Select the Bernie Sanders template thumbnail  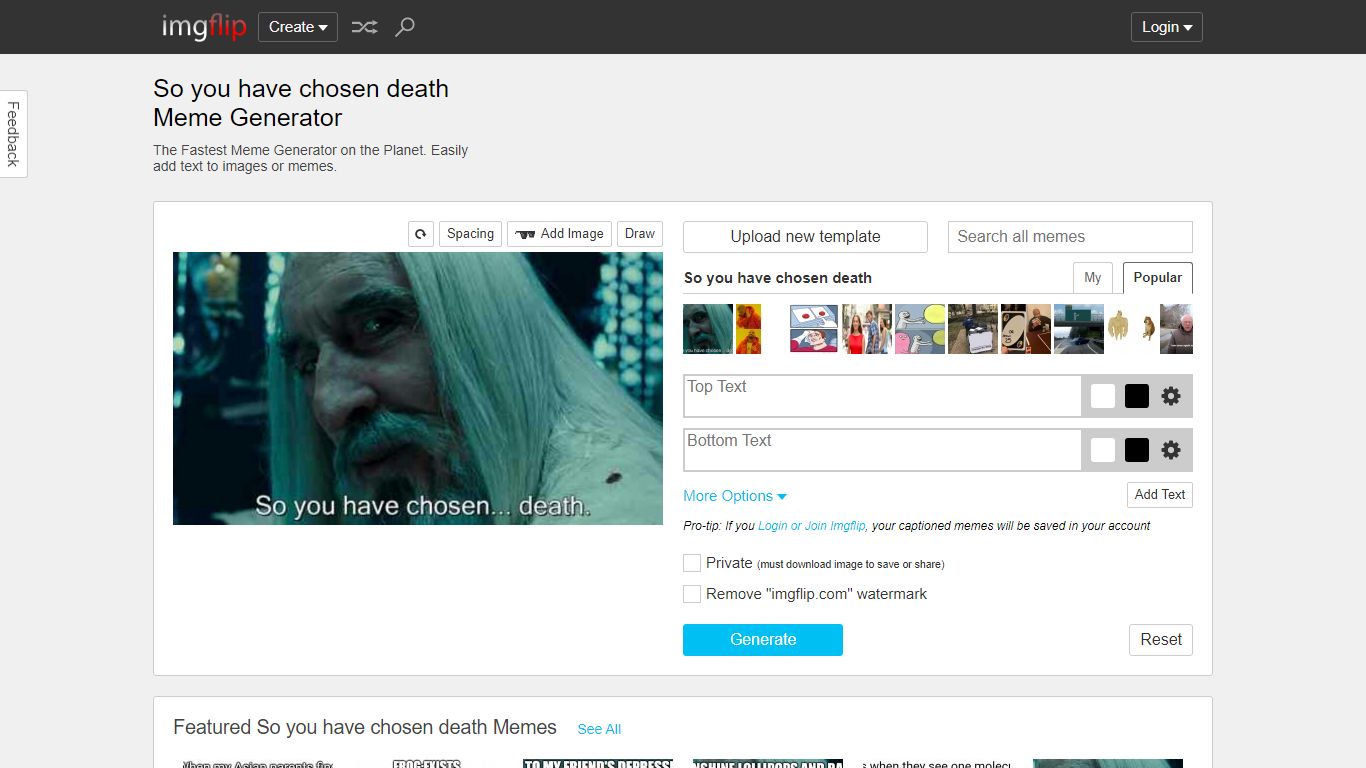point(1177,329)
